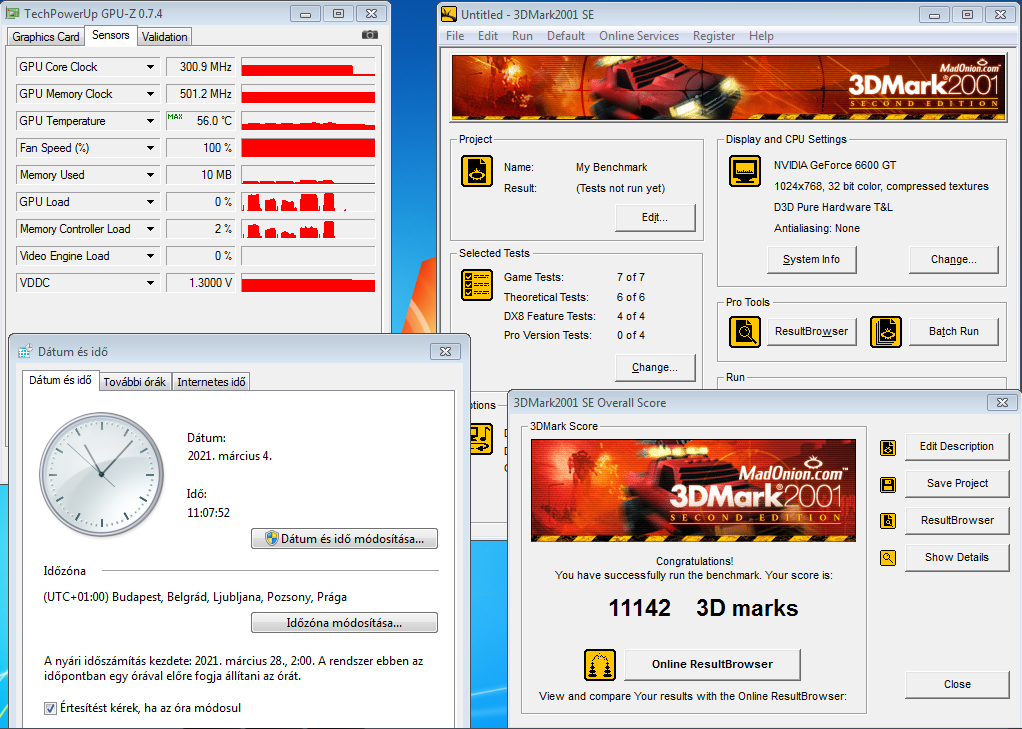This screenshot has width=1022, height=729.
Task: Click the Batch Run button
Action: [954, 332]
